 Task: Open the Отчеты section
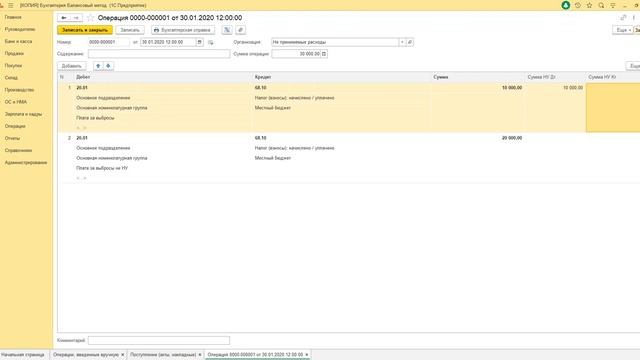click(12, 138)
